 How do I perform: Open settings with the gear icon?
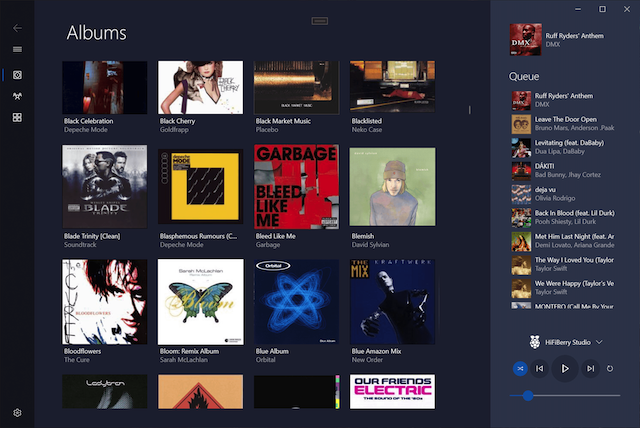17,413
